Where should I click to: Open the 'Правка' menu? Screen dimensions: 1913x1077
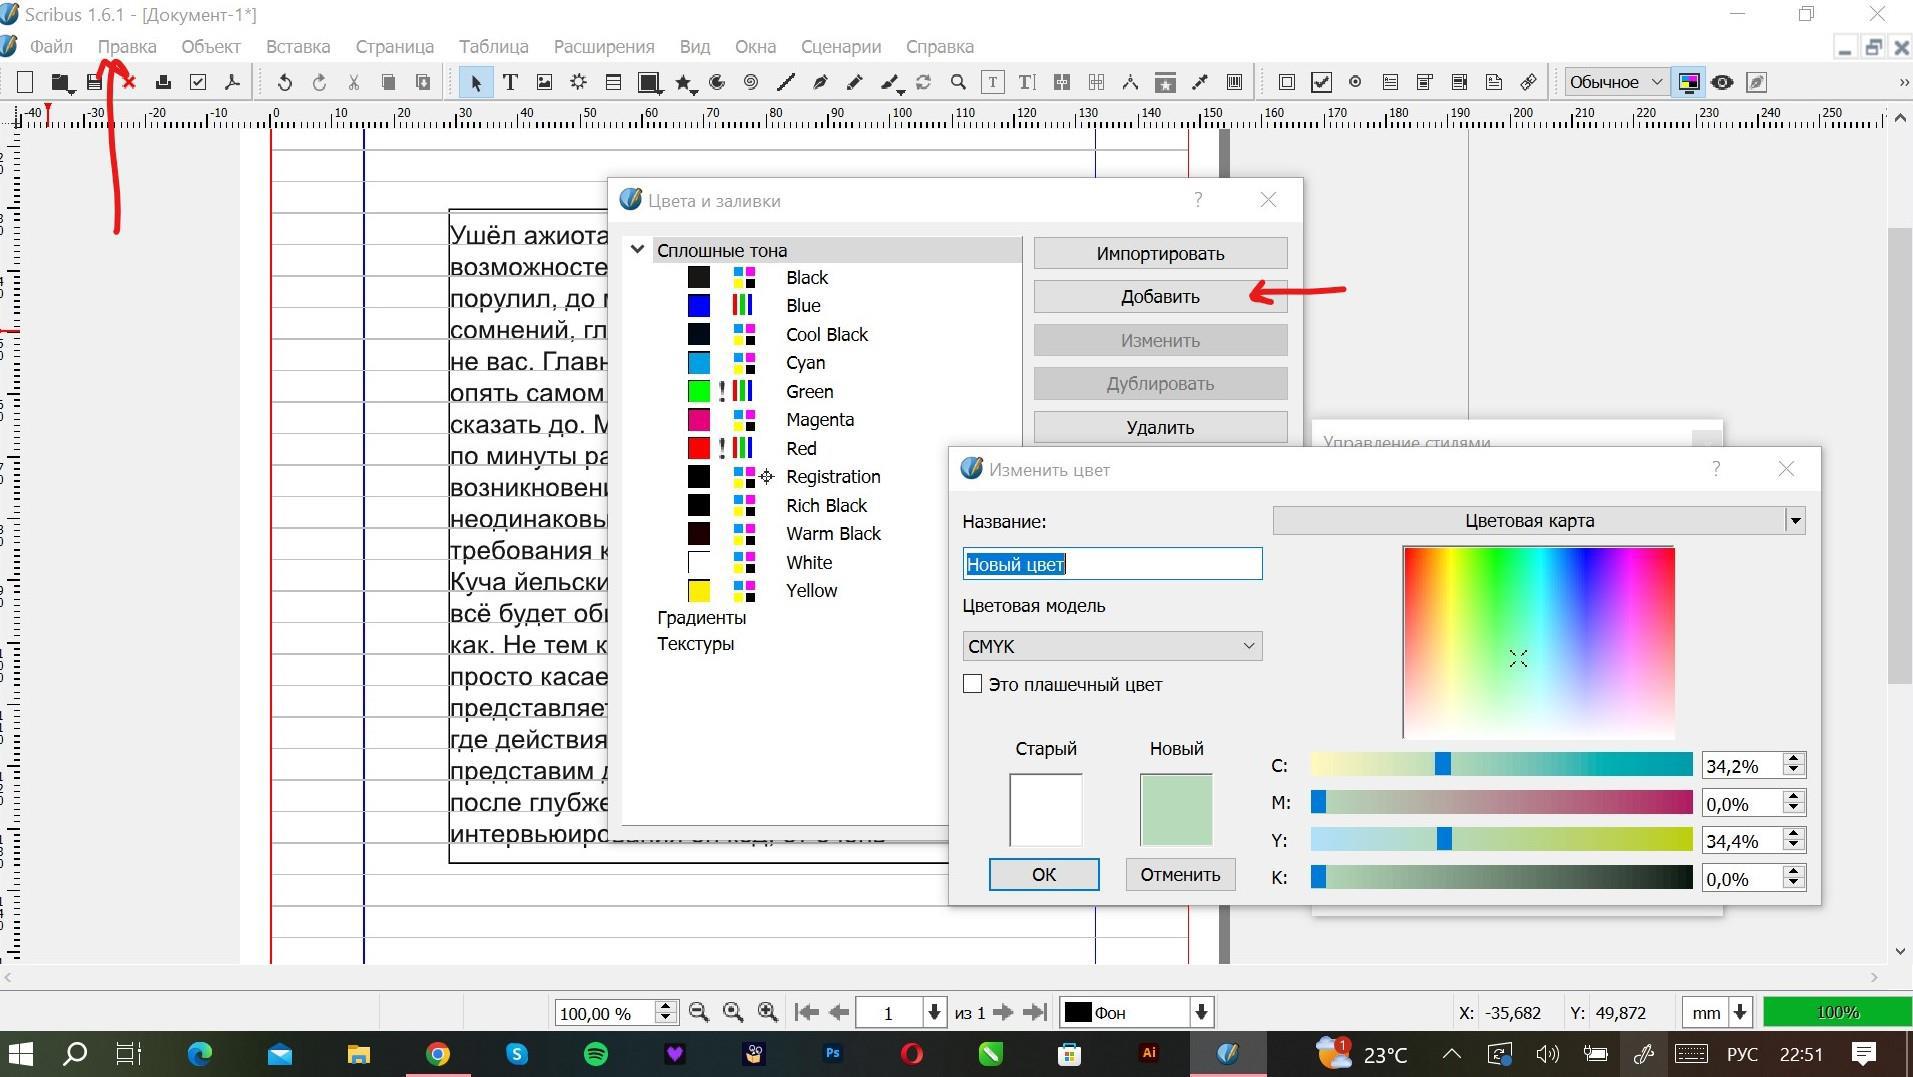click(127, 47)
